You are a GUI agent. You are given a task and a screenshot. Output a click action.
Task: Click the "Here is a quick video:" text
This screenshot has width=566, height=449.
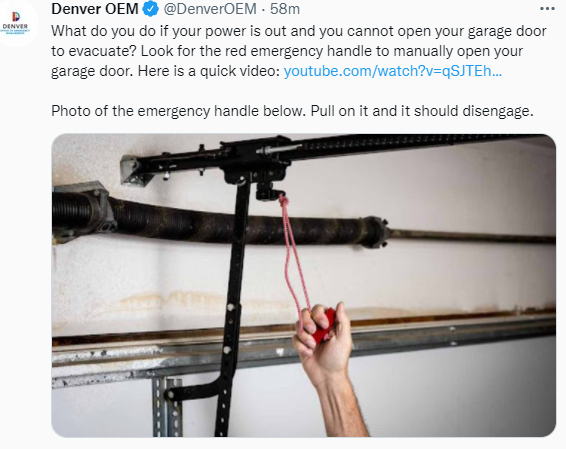click(x=209, y=71)
